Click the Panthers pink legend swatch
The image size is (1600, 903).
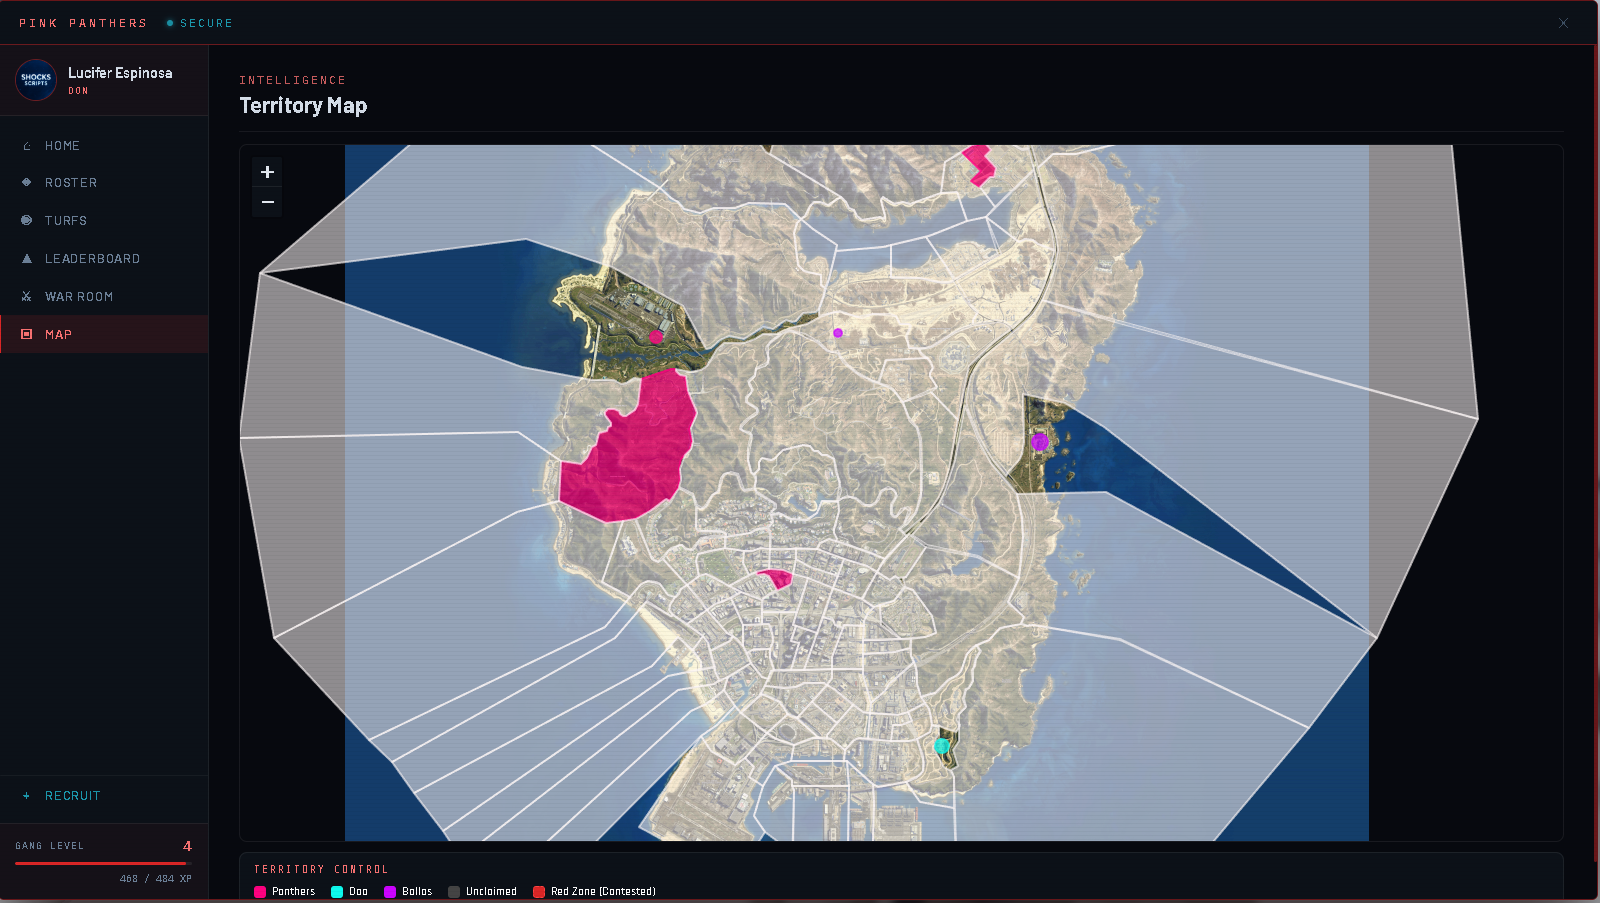pyautogui.click(x=260, y=892)
